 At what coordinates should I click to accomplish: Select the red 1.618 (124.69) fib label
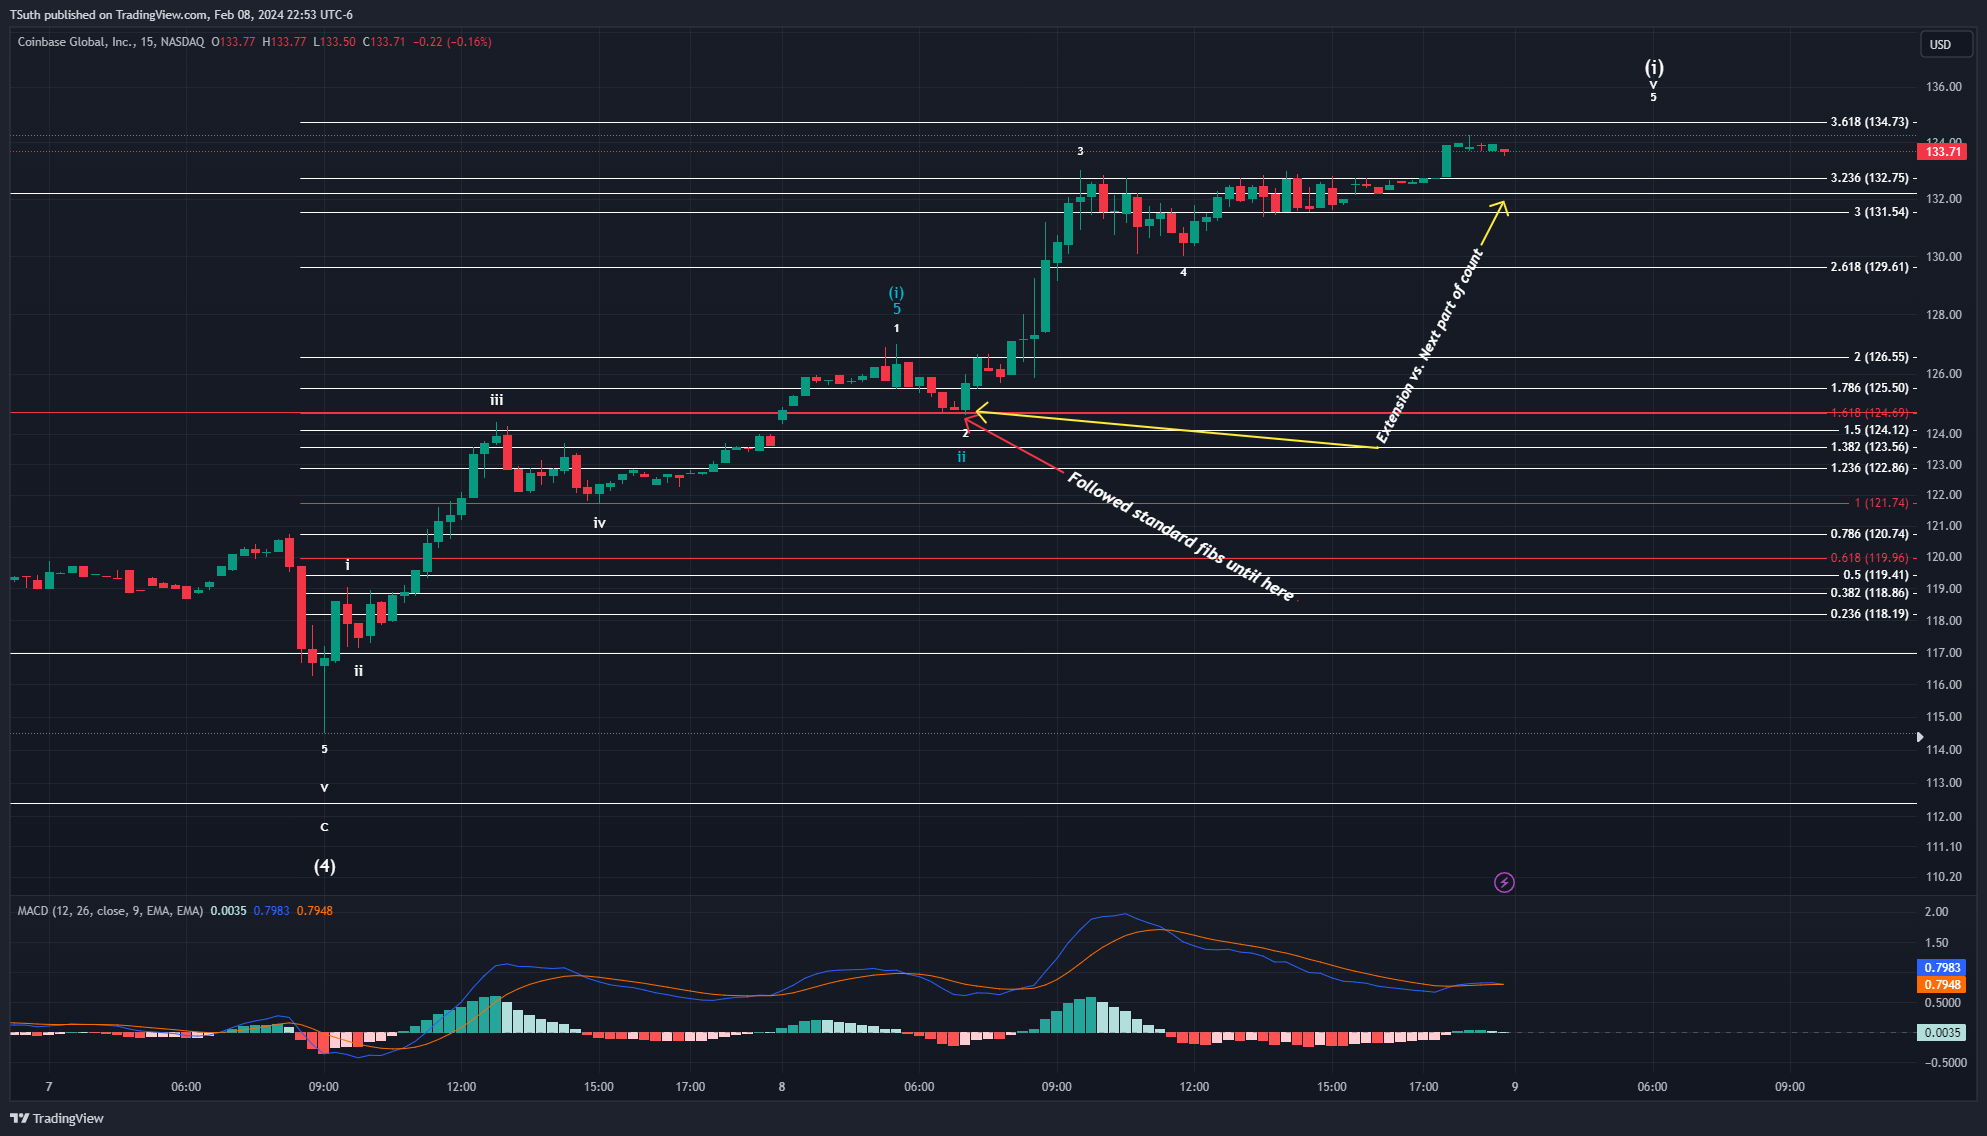(1869, 413)
